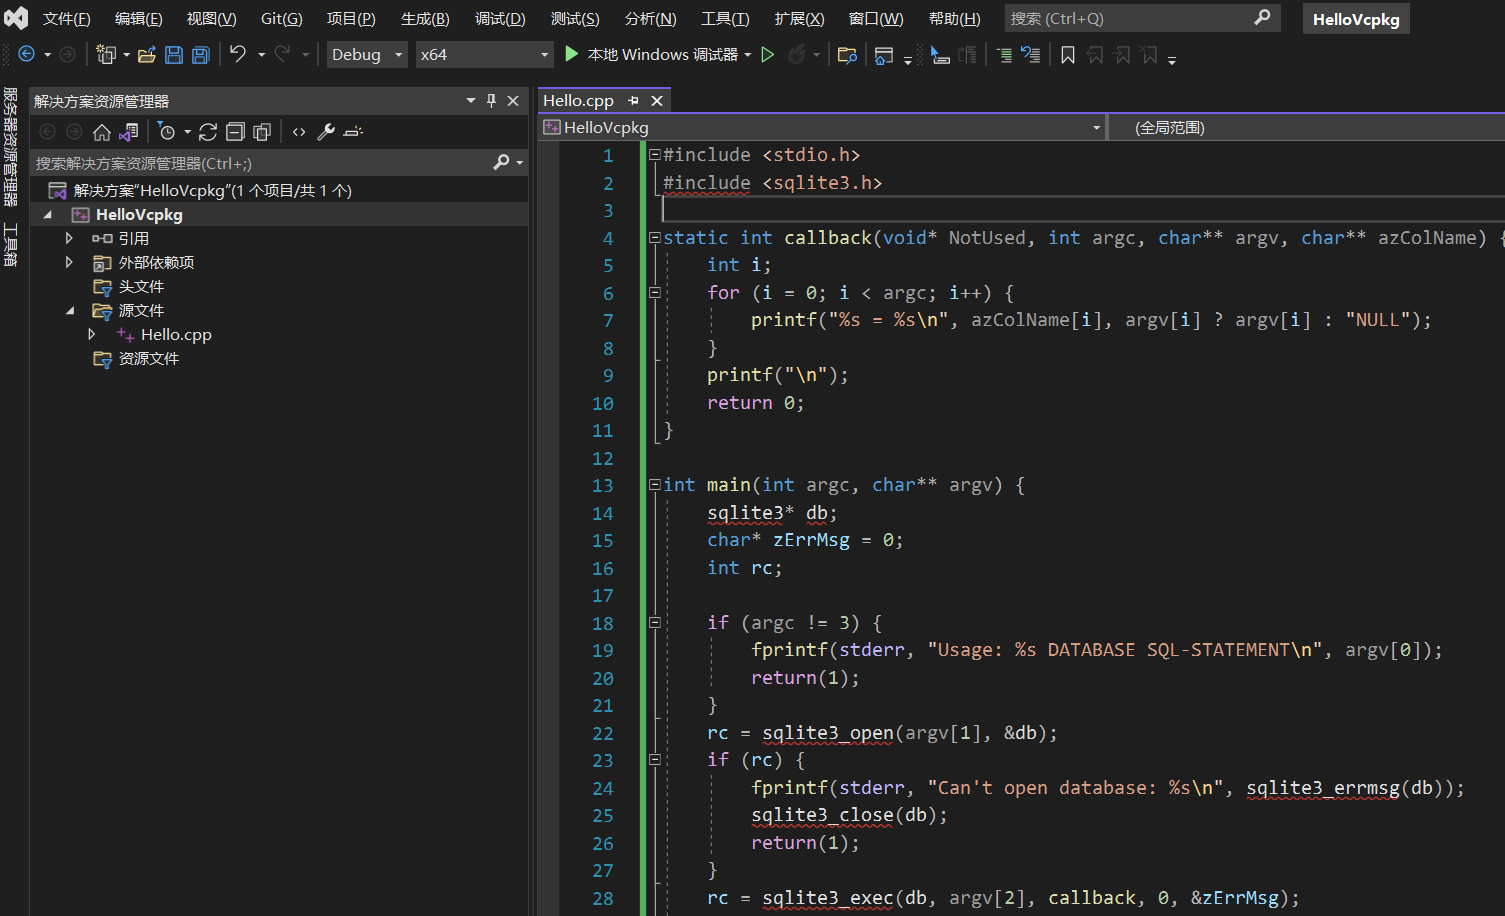The height and width of the screenshot is (916, 1505).
Task: Open the undo history dropdown arrow
Action: pos(261,55)
